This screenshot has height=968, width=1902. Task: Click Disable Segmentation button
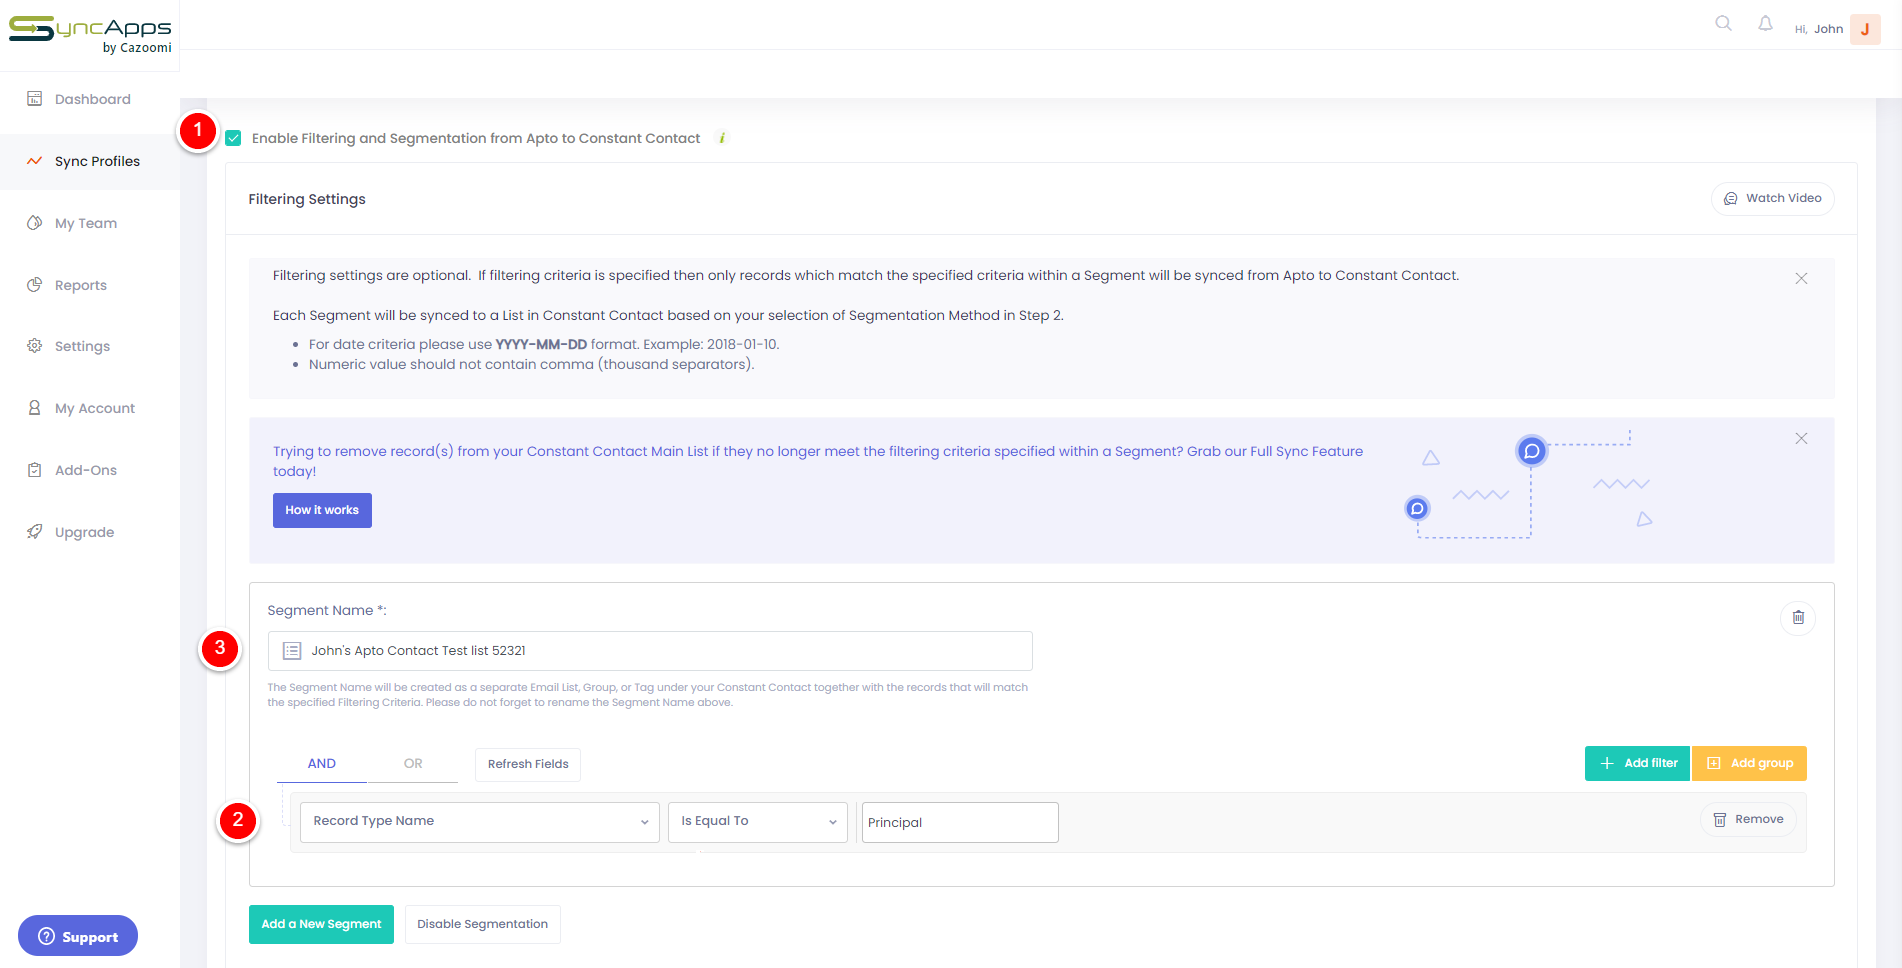(x=483, y=924)
